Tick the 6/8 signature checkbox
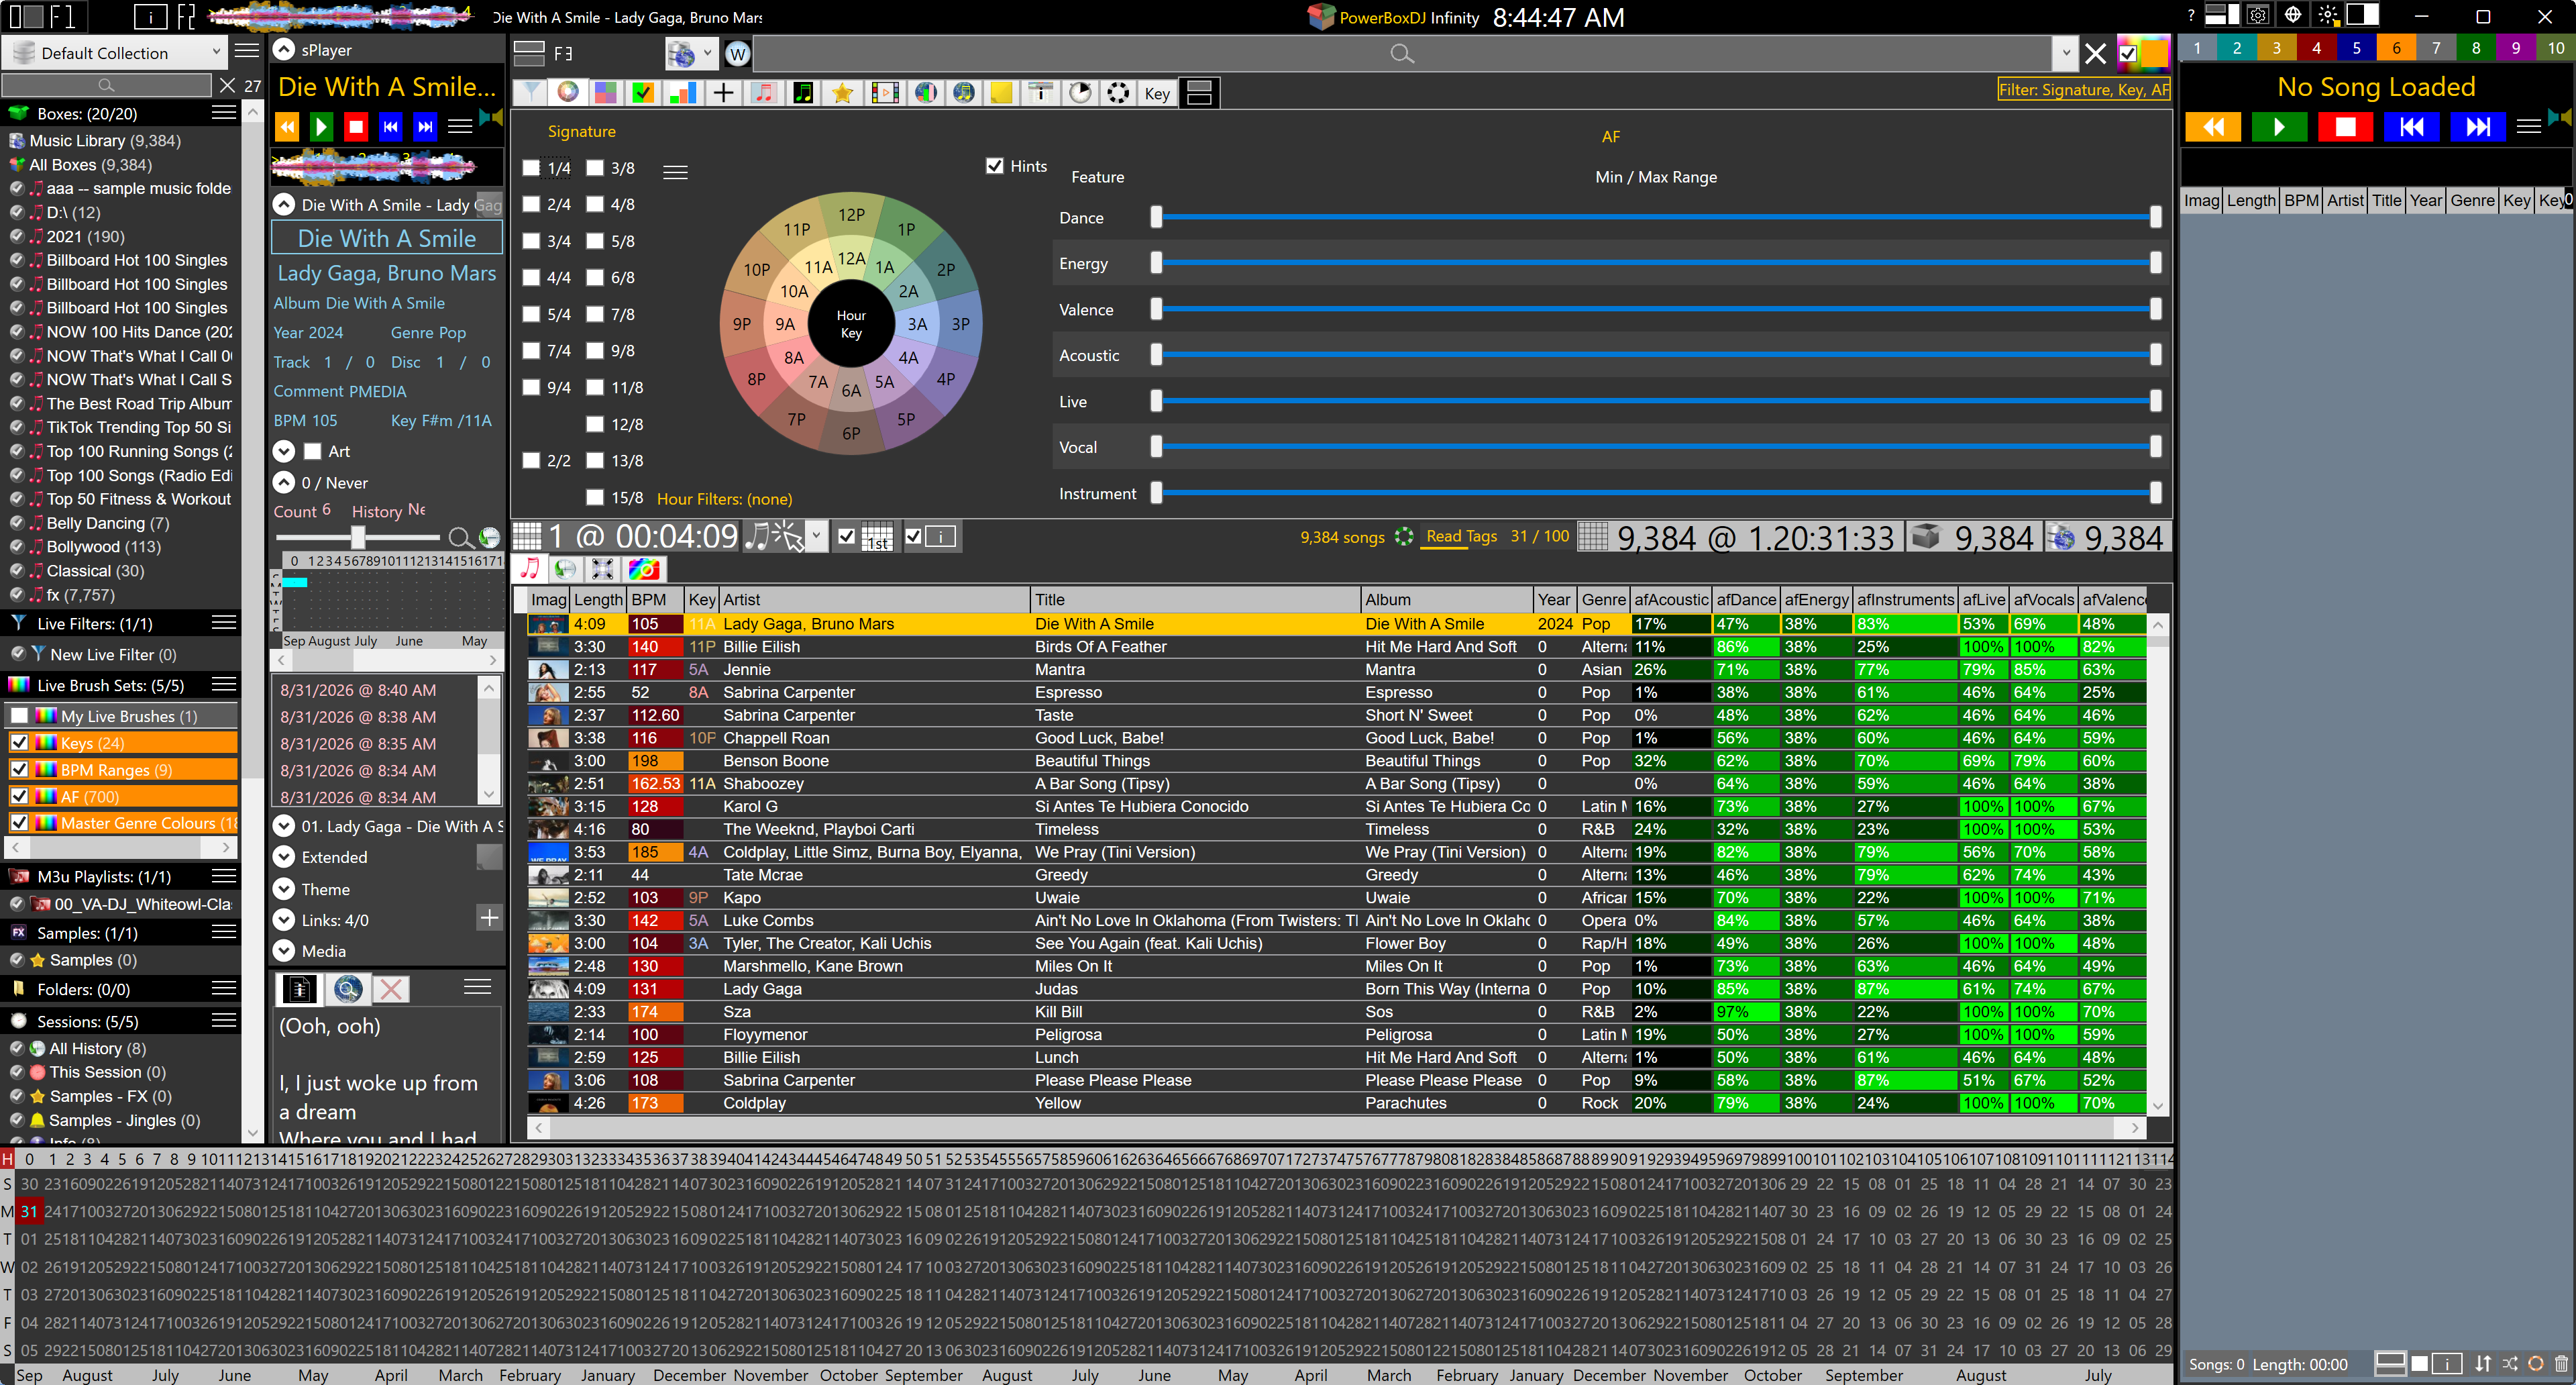The image size is (2576, 1385). click(x=595, y=277)
